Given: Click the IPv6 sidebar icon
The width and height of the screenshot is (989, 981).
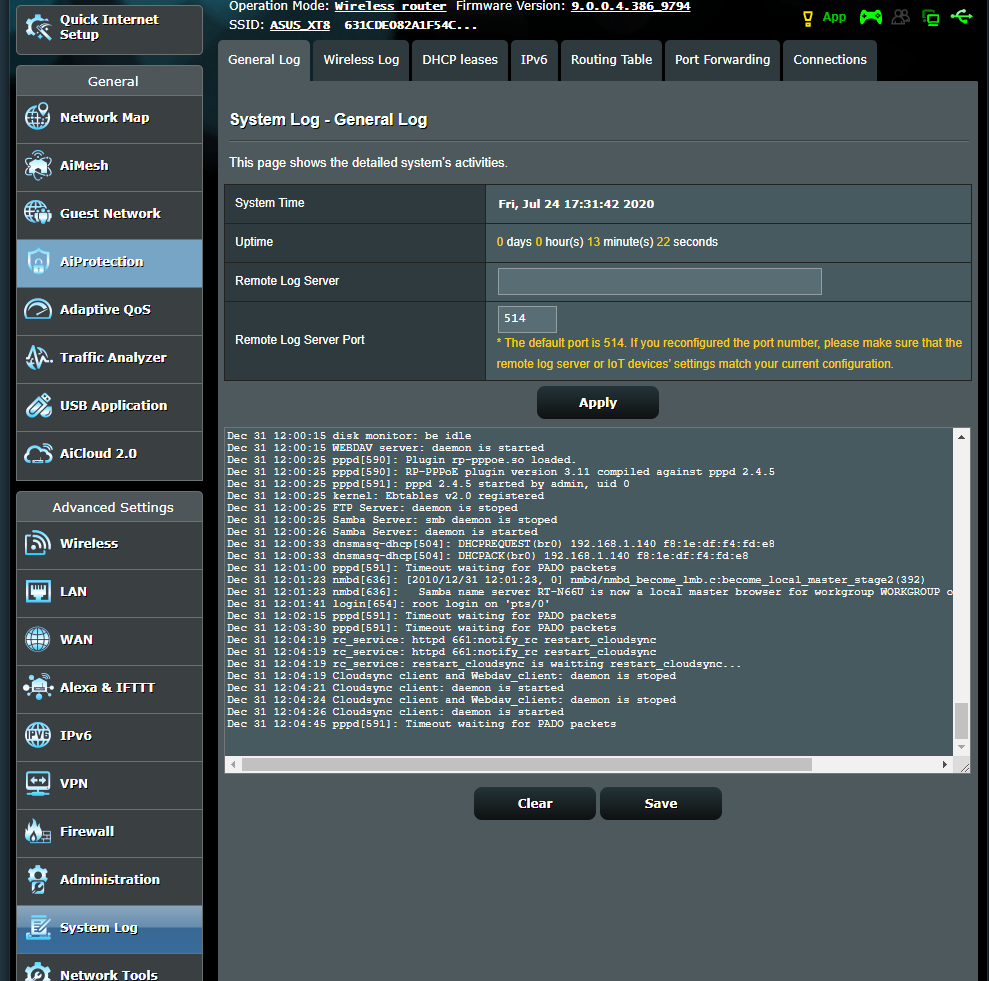Looking at the screenshot, I should 38,735.
